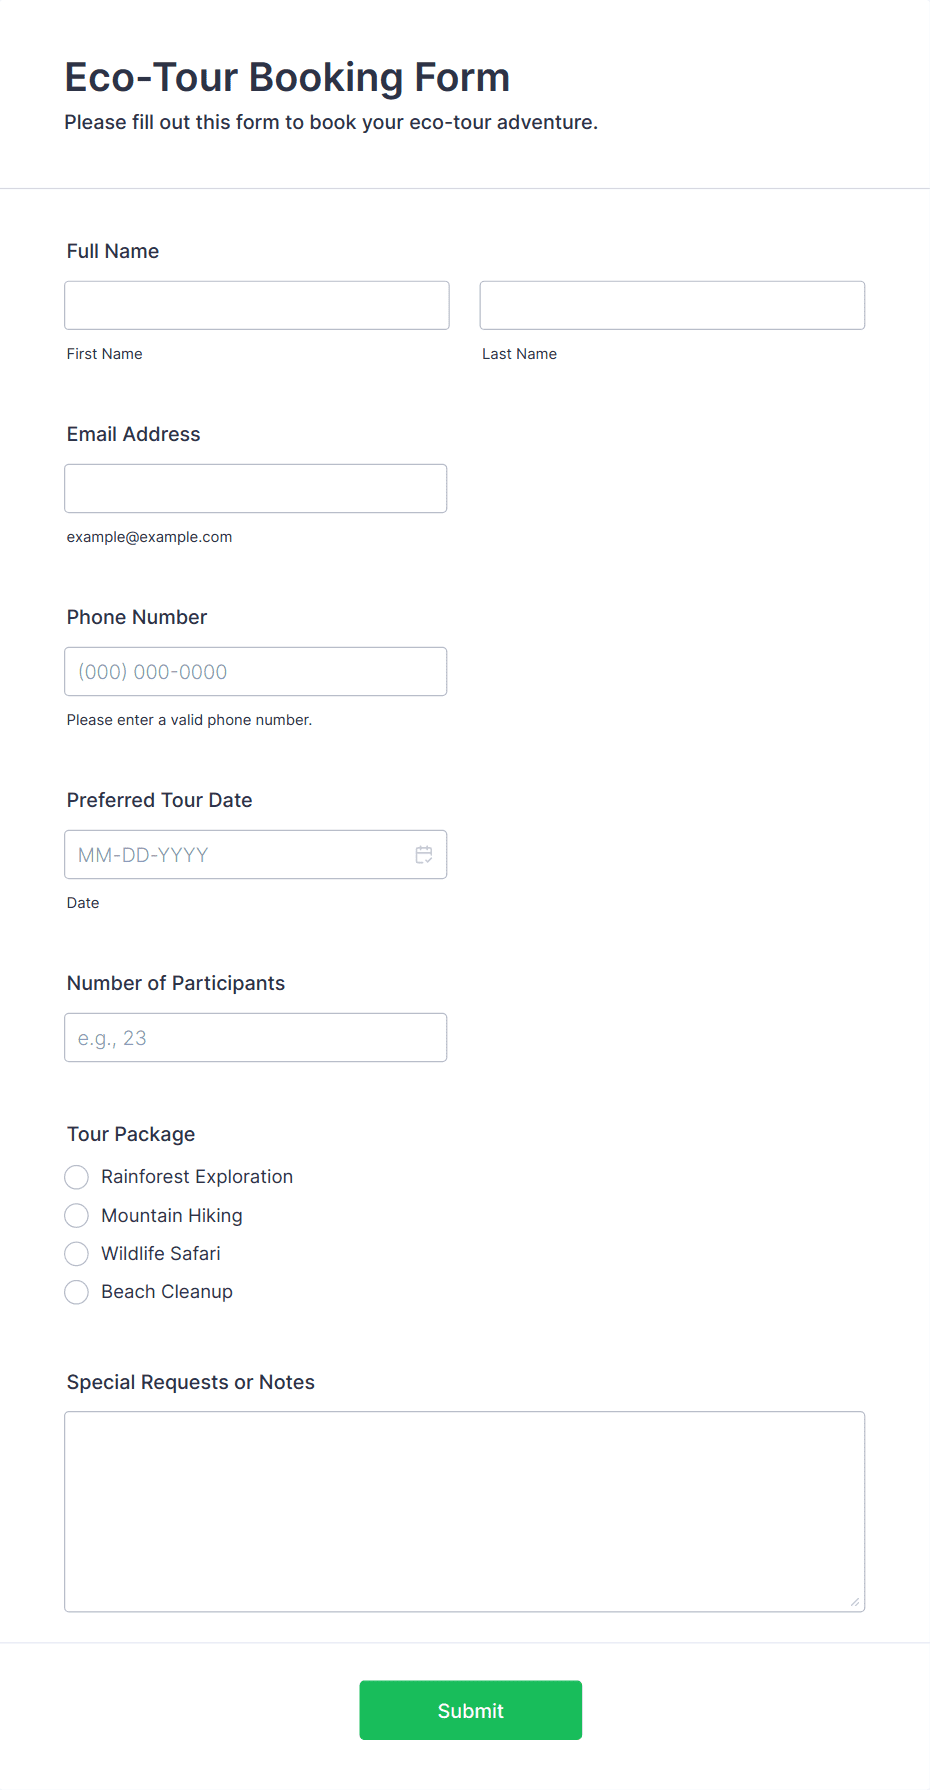Pick the Wildlife Safari radio button
Viewport: 930px width, 1790px height.
coord(77,1254)
